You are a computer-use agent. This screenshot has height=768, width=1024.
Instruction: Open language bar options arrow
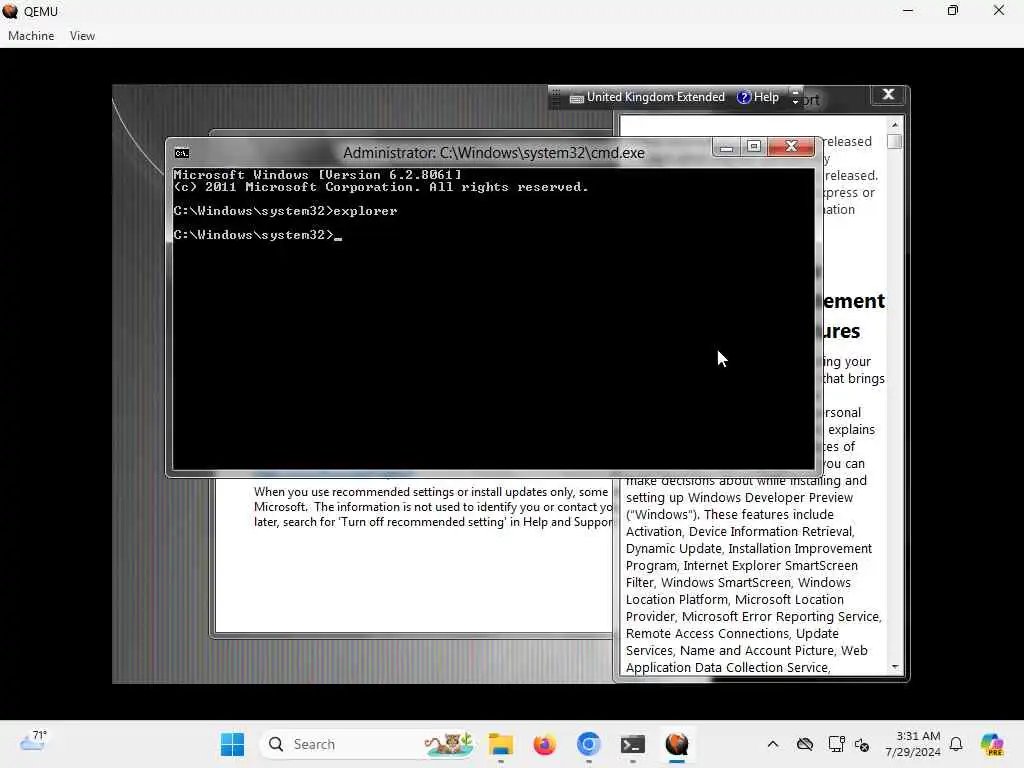tap(795, 97)
